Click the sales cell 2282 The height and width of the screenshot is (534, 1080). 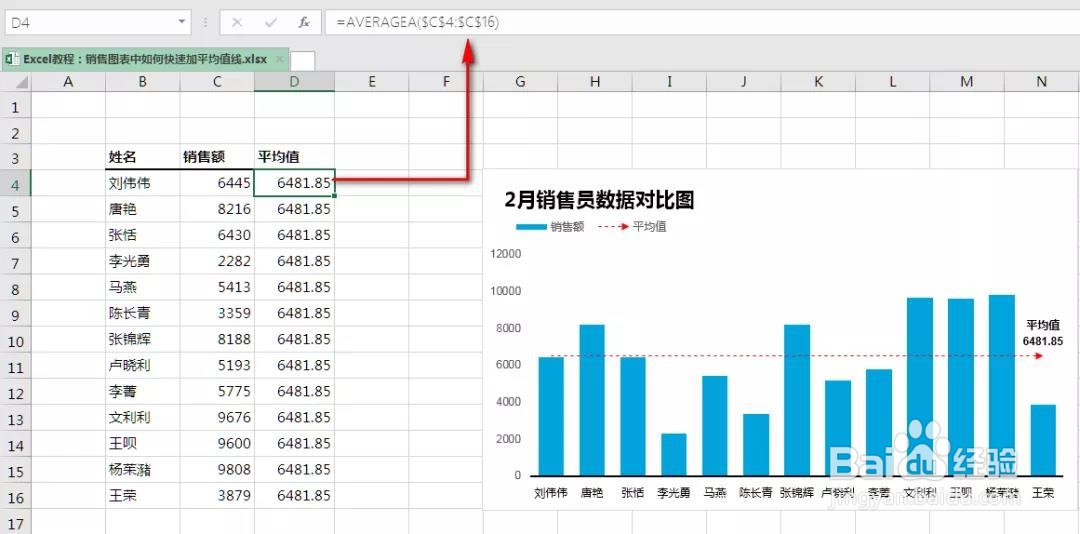(217, 261)
